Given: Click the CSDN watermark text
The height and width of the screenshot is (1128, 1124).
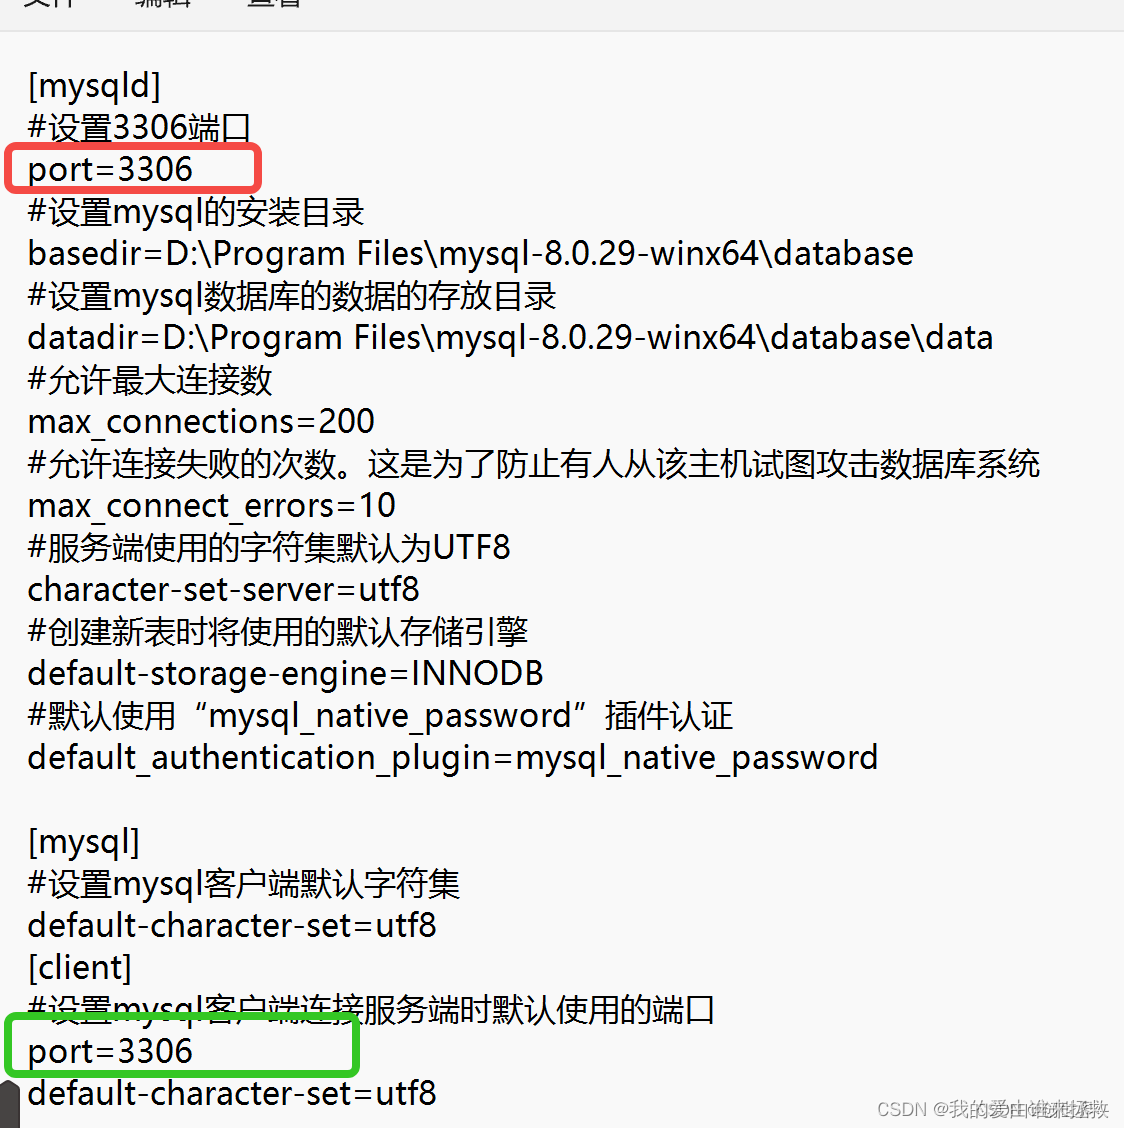Looking at the screenshot, I should coord(993,1109).
